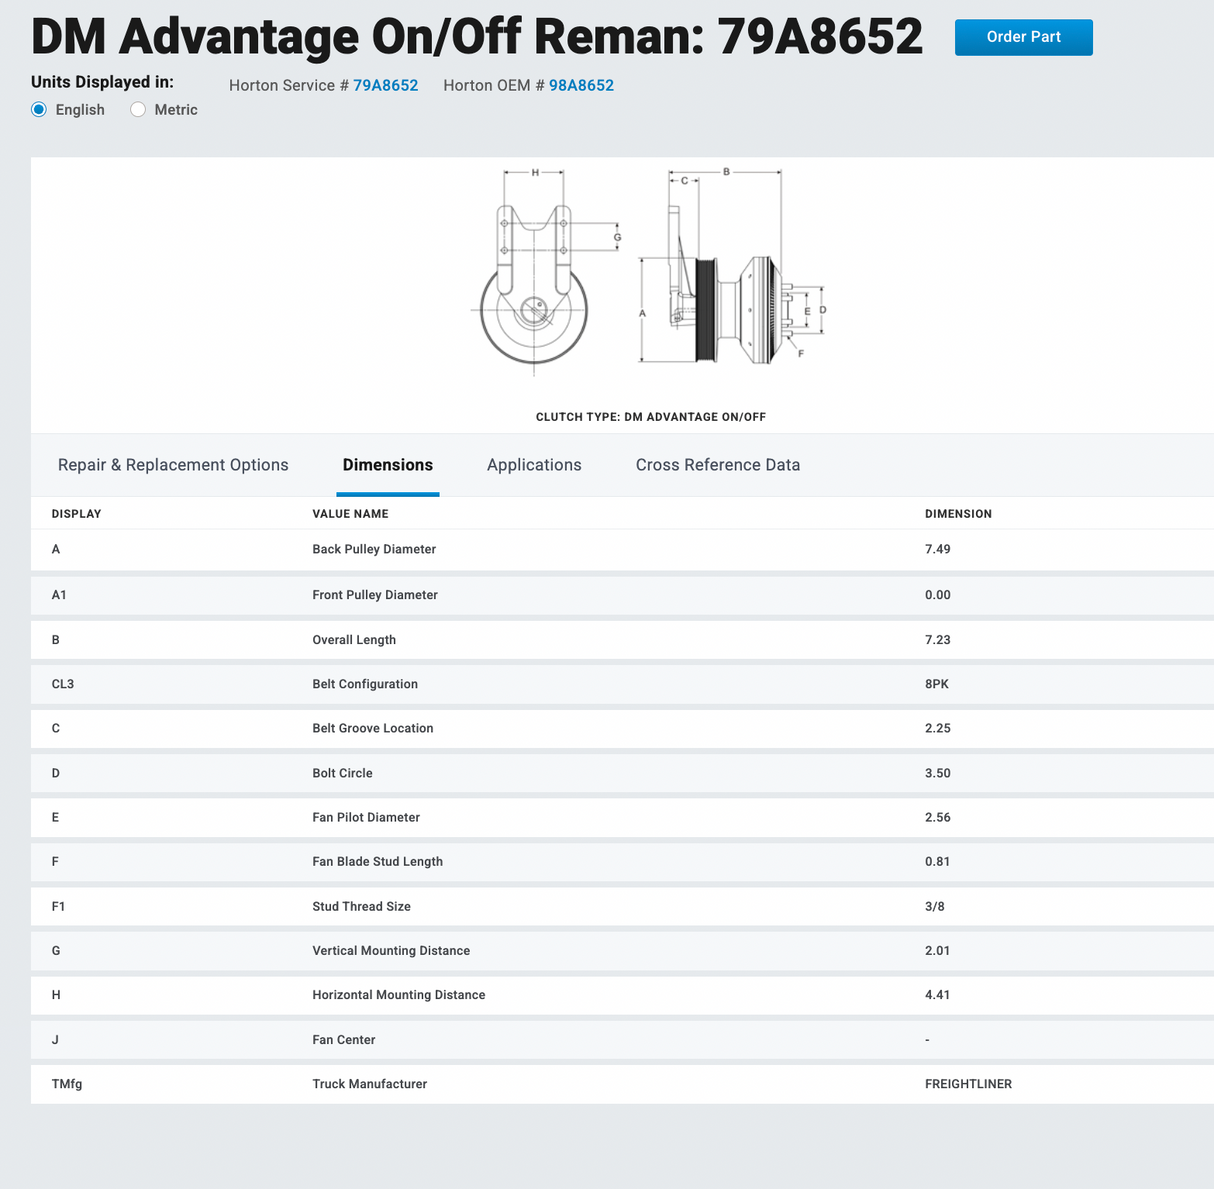Click the DISPLAY column header

click(76, 514)
